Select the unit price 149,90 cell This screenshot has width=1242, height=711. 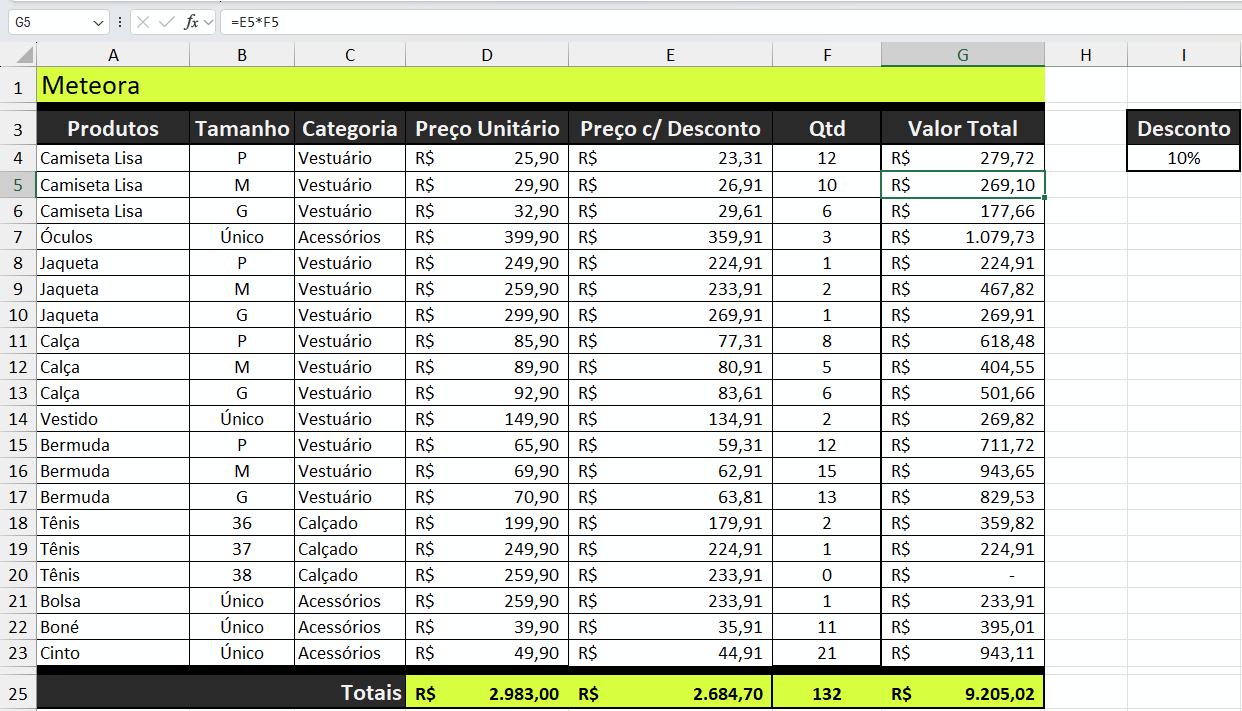[x=487, y=419]
